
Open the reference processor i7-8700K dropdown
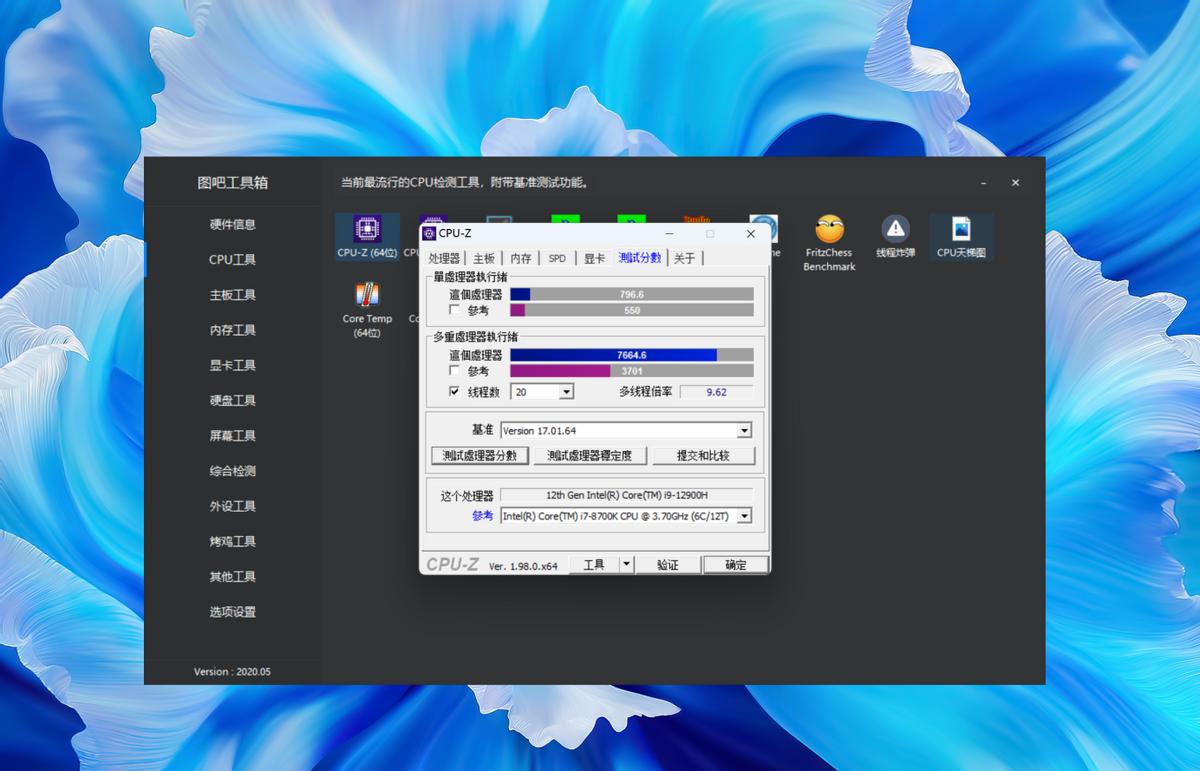coord(744,516)
